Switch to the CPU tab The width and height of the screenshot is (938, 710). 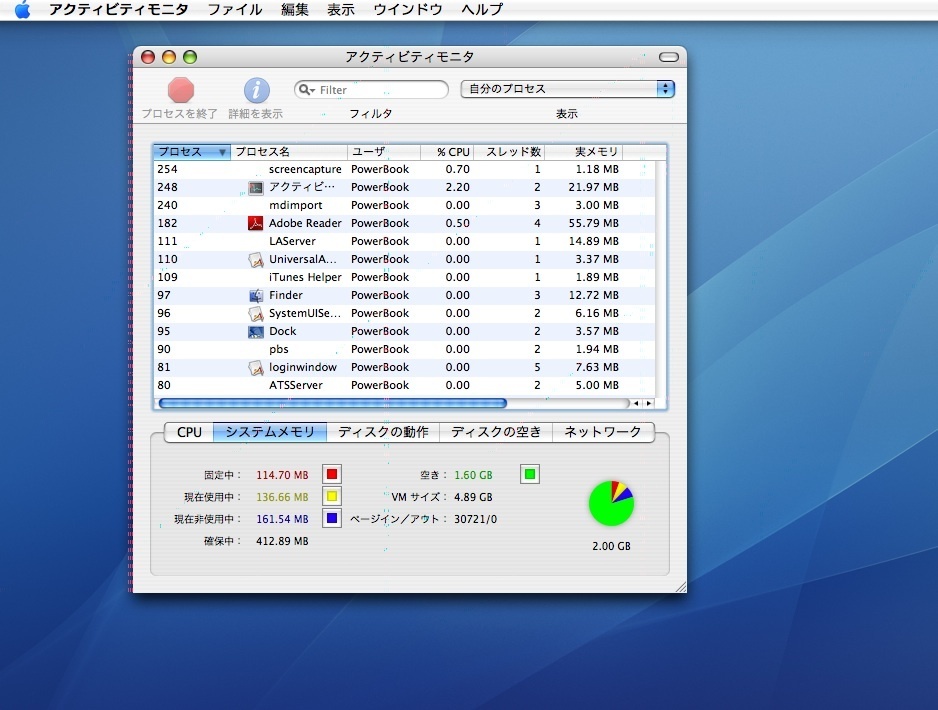(189, 432)
